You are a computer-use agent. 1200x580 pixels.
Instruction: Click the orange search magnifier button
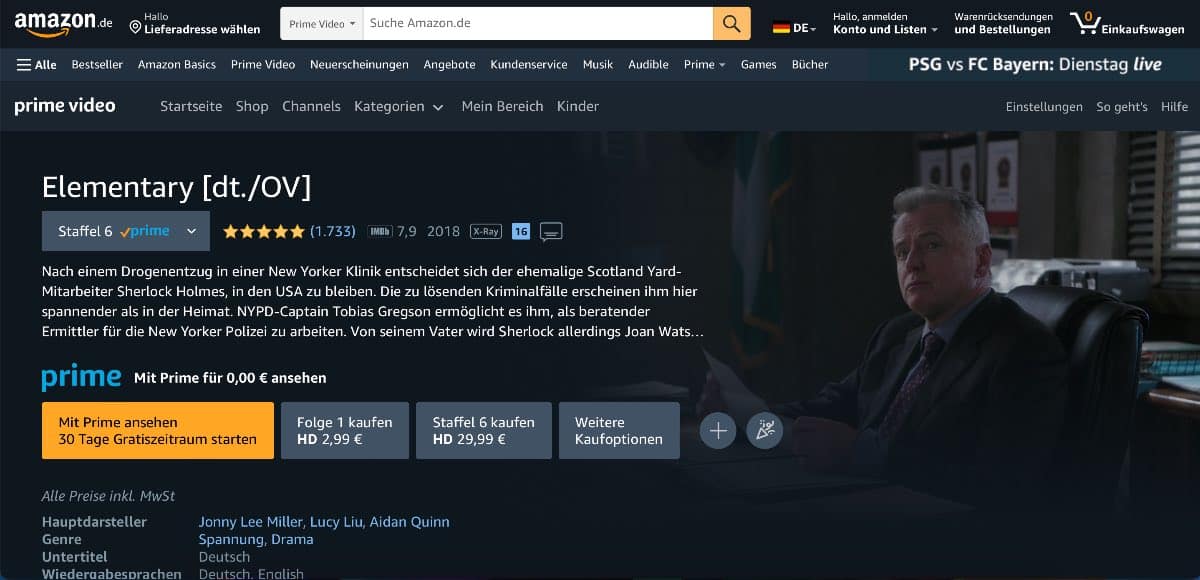731,23
